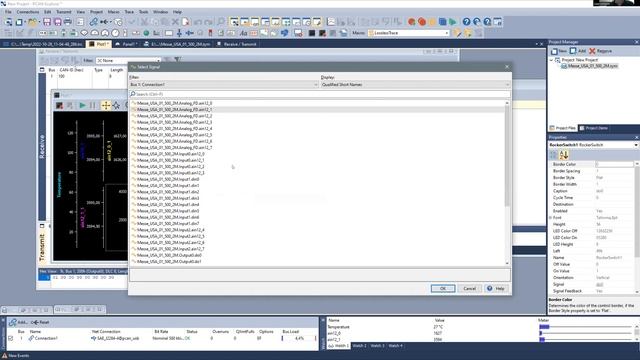The height and width of the screenshot is (360, 640).
Task: Select signal Analog_F0.ain12_0 in the list
Action: 174,103
